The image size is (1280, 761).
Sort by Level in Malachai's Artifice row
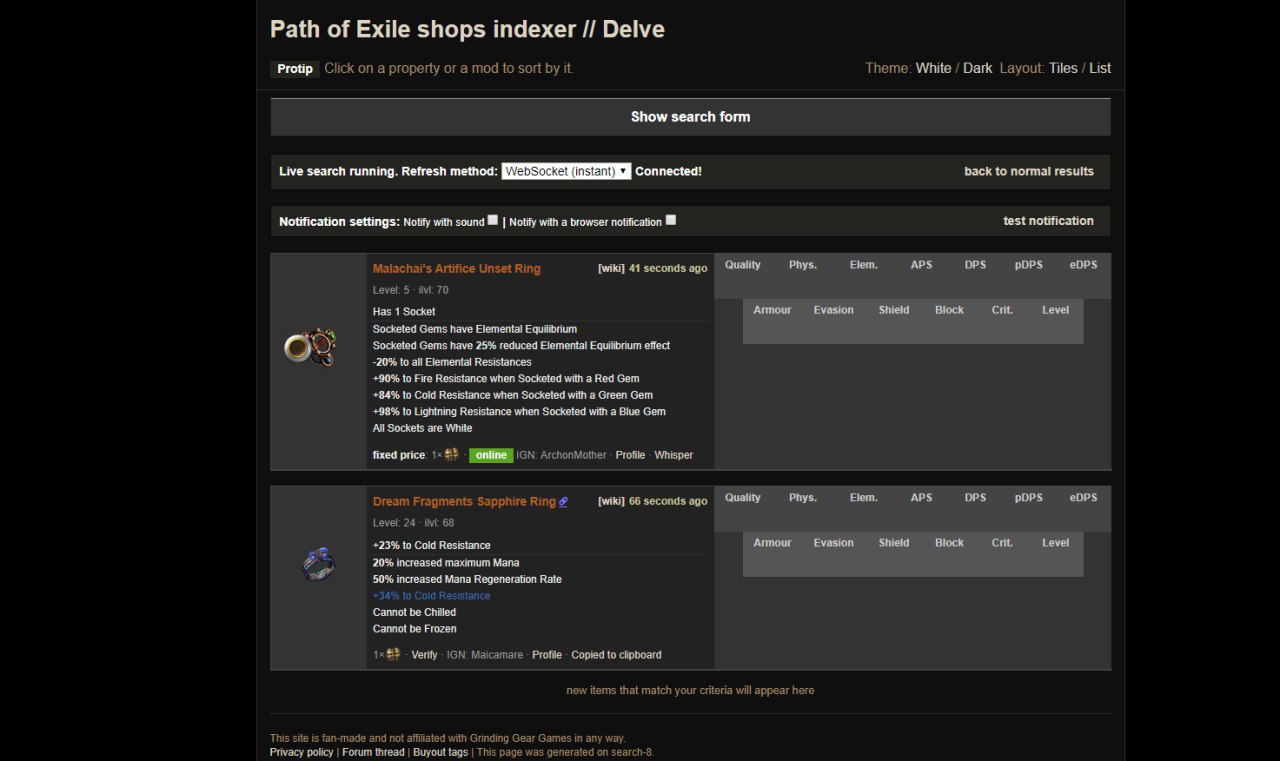(x=1056, y=310)
